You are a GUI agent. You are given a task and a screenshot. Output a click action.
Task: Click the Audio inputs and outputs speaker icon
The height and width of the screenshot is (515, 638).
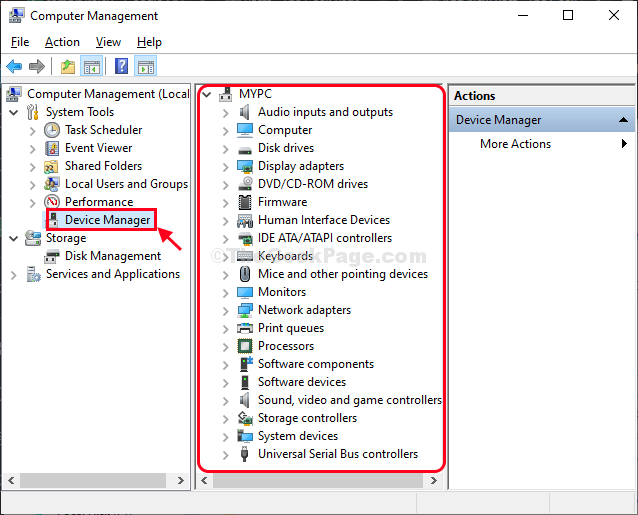coord(245,112)
